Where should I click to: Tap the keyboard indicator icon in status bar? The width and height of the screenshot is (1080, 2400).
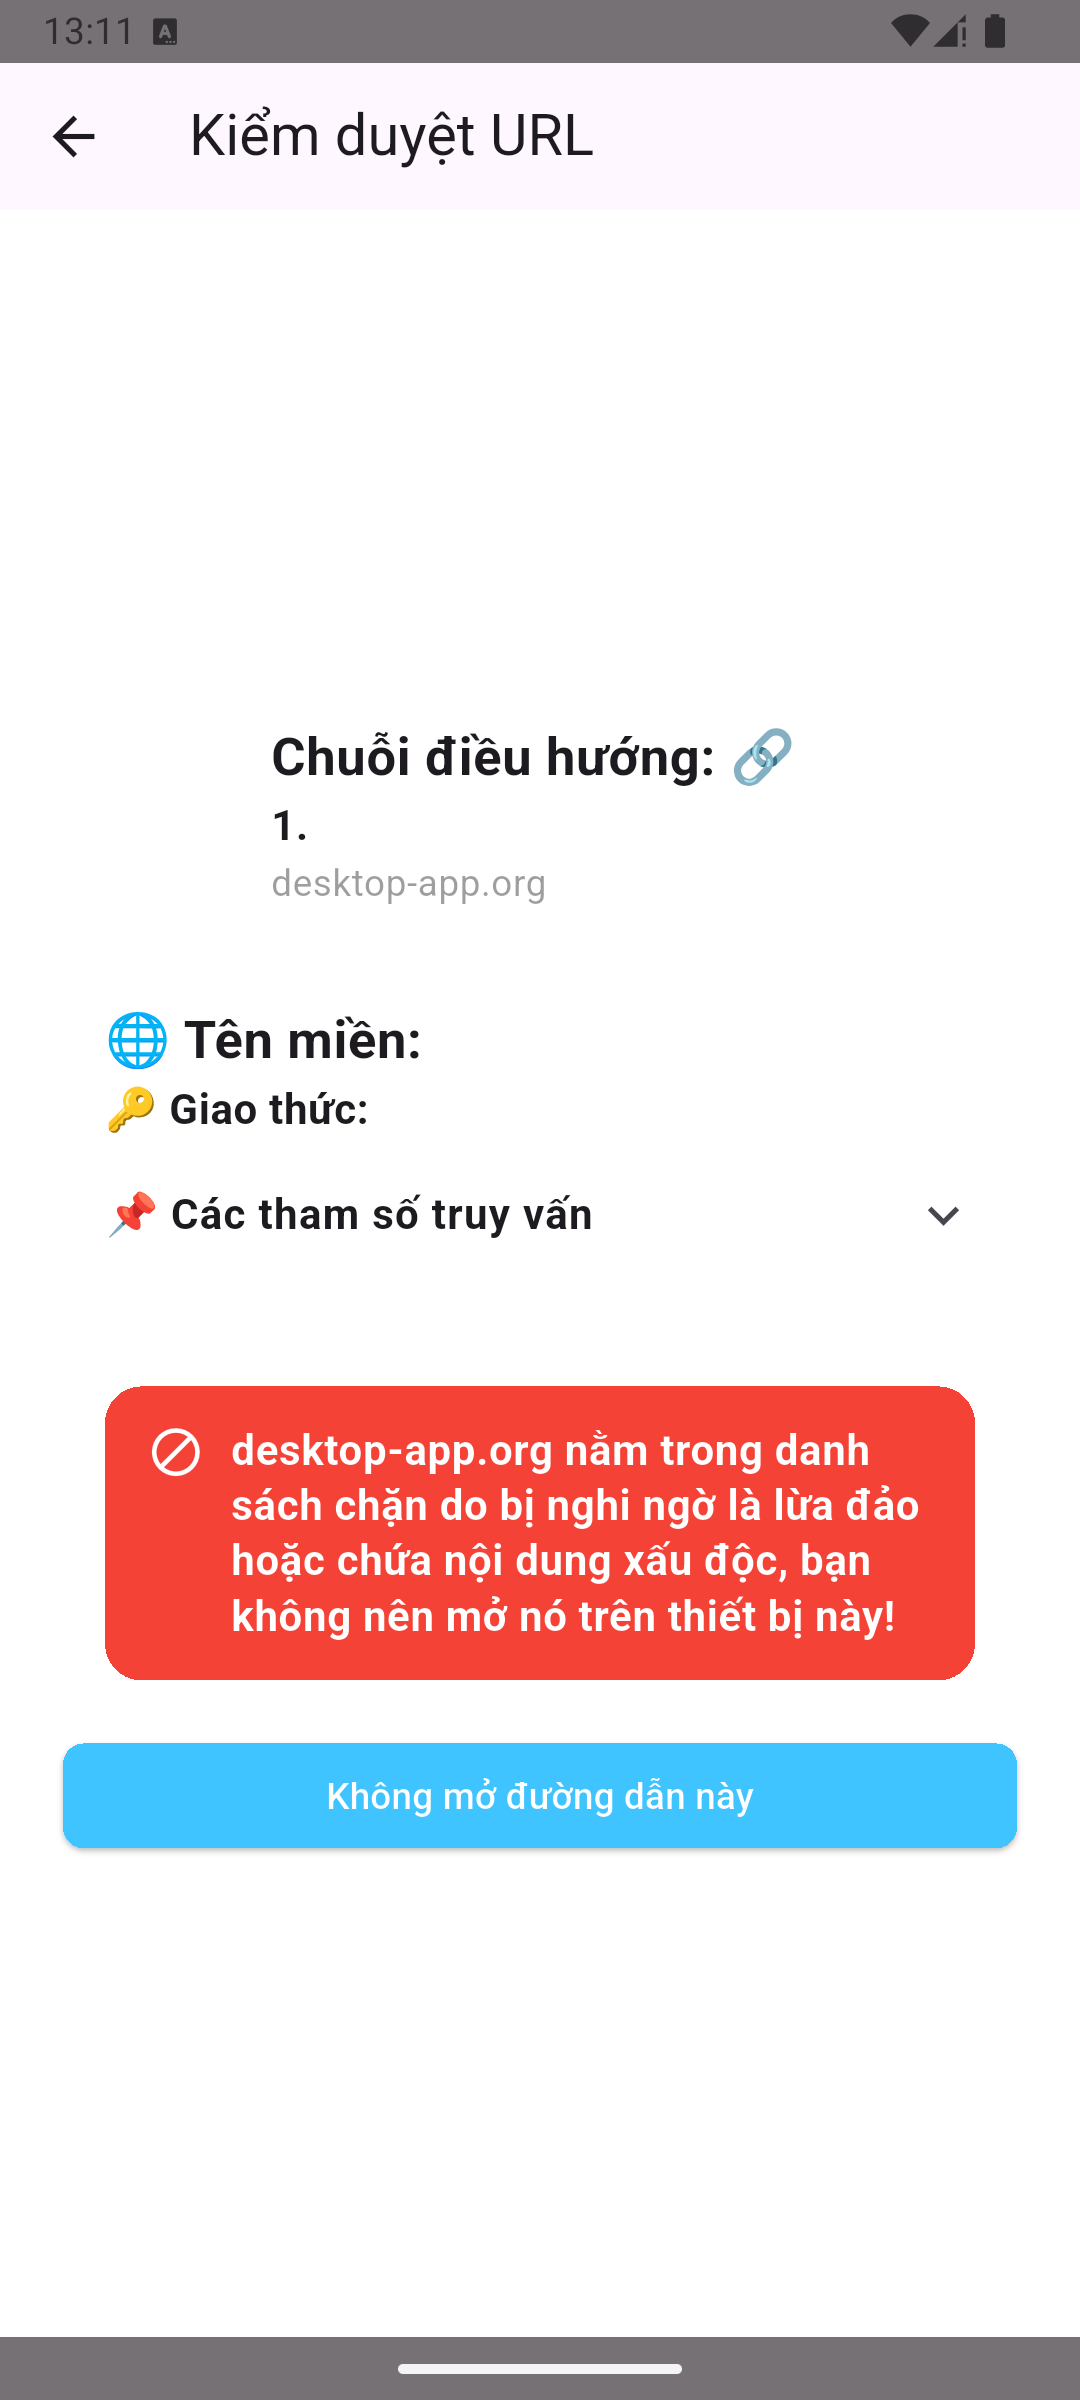pos(166,32)
